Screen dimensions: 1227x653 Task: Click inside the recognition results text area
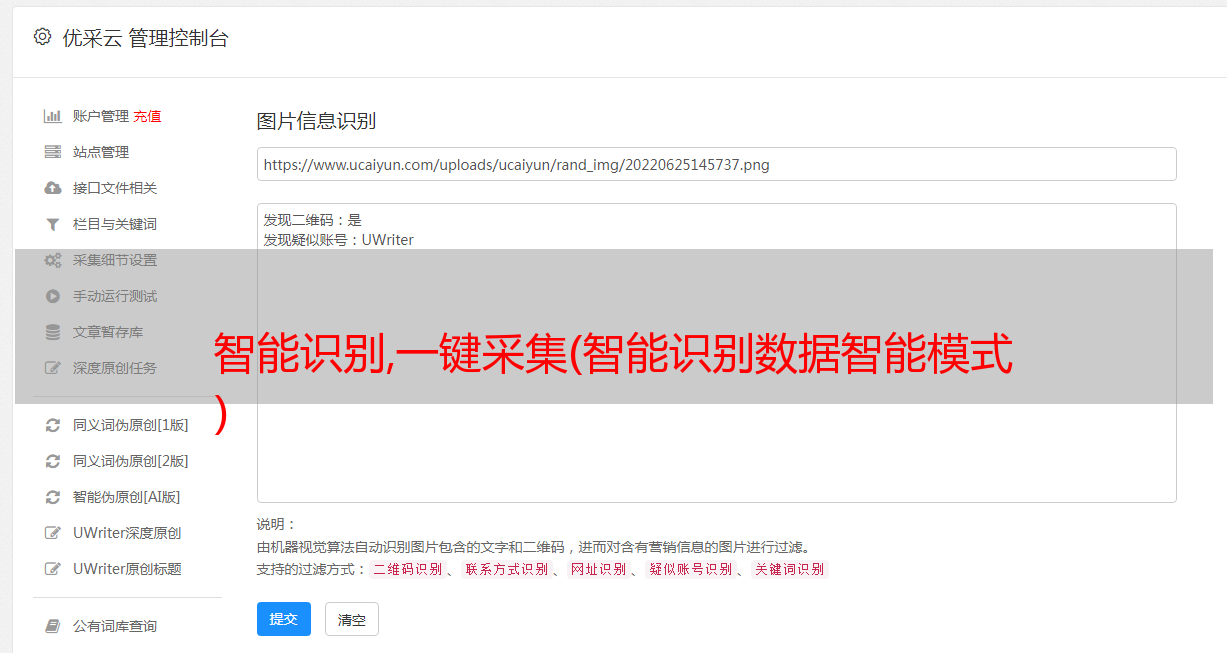pos(716,352)
